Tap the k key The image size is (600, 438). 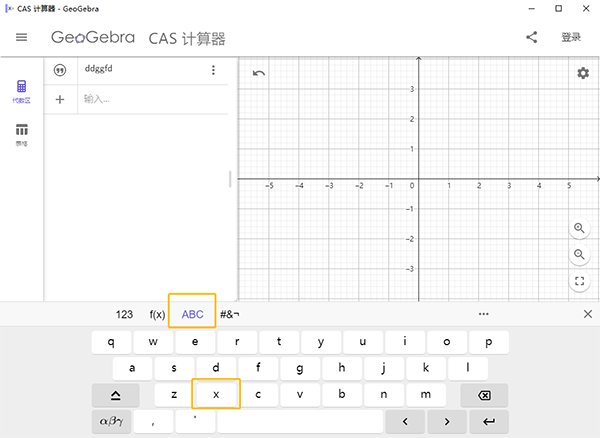coord(426,368)
